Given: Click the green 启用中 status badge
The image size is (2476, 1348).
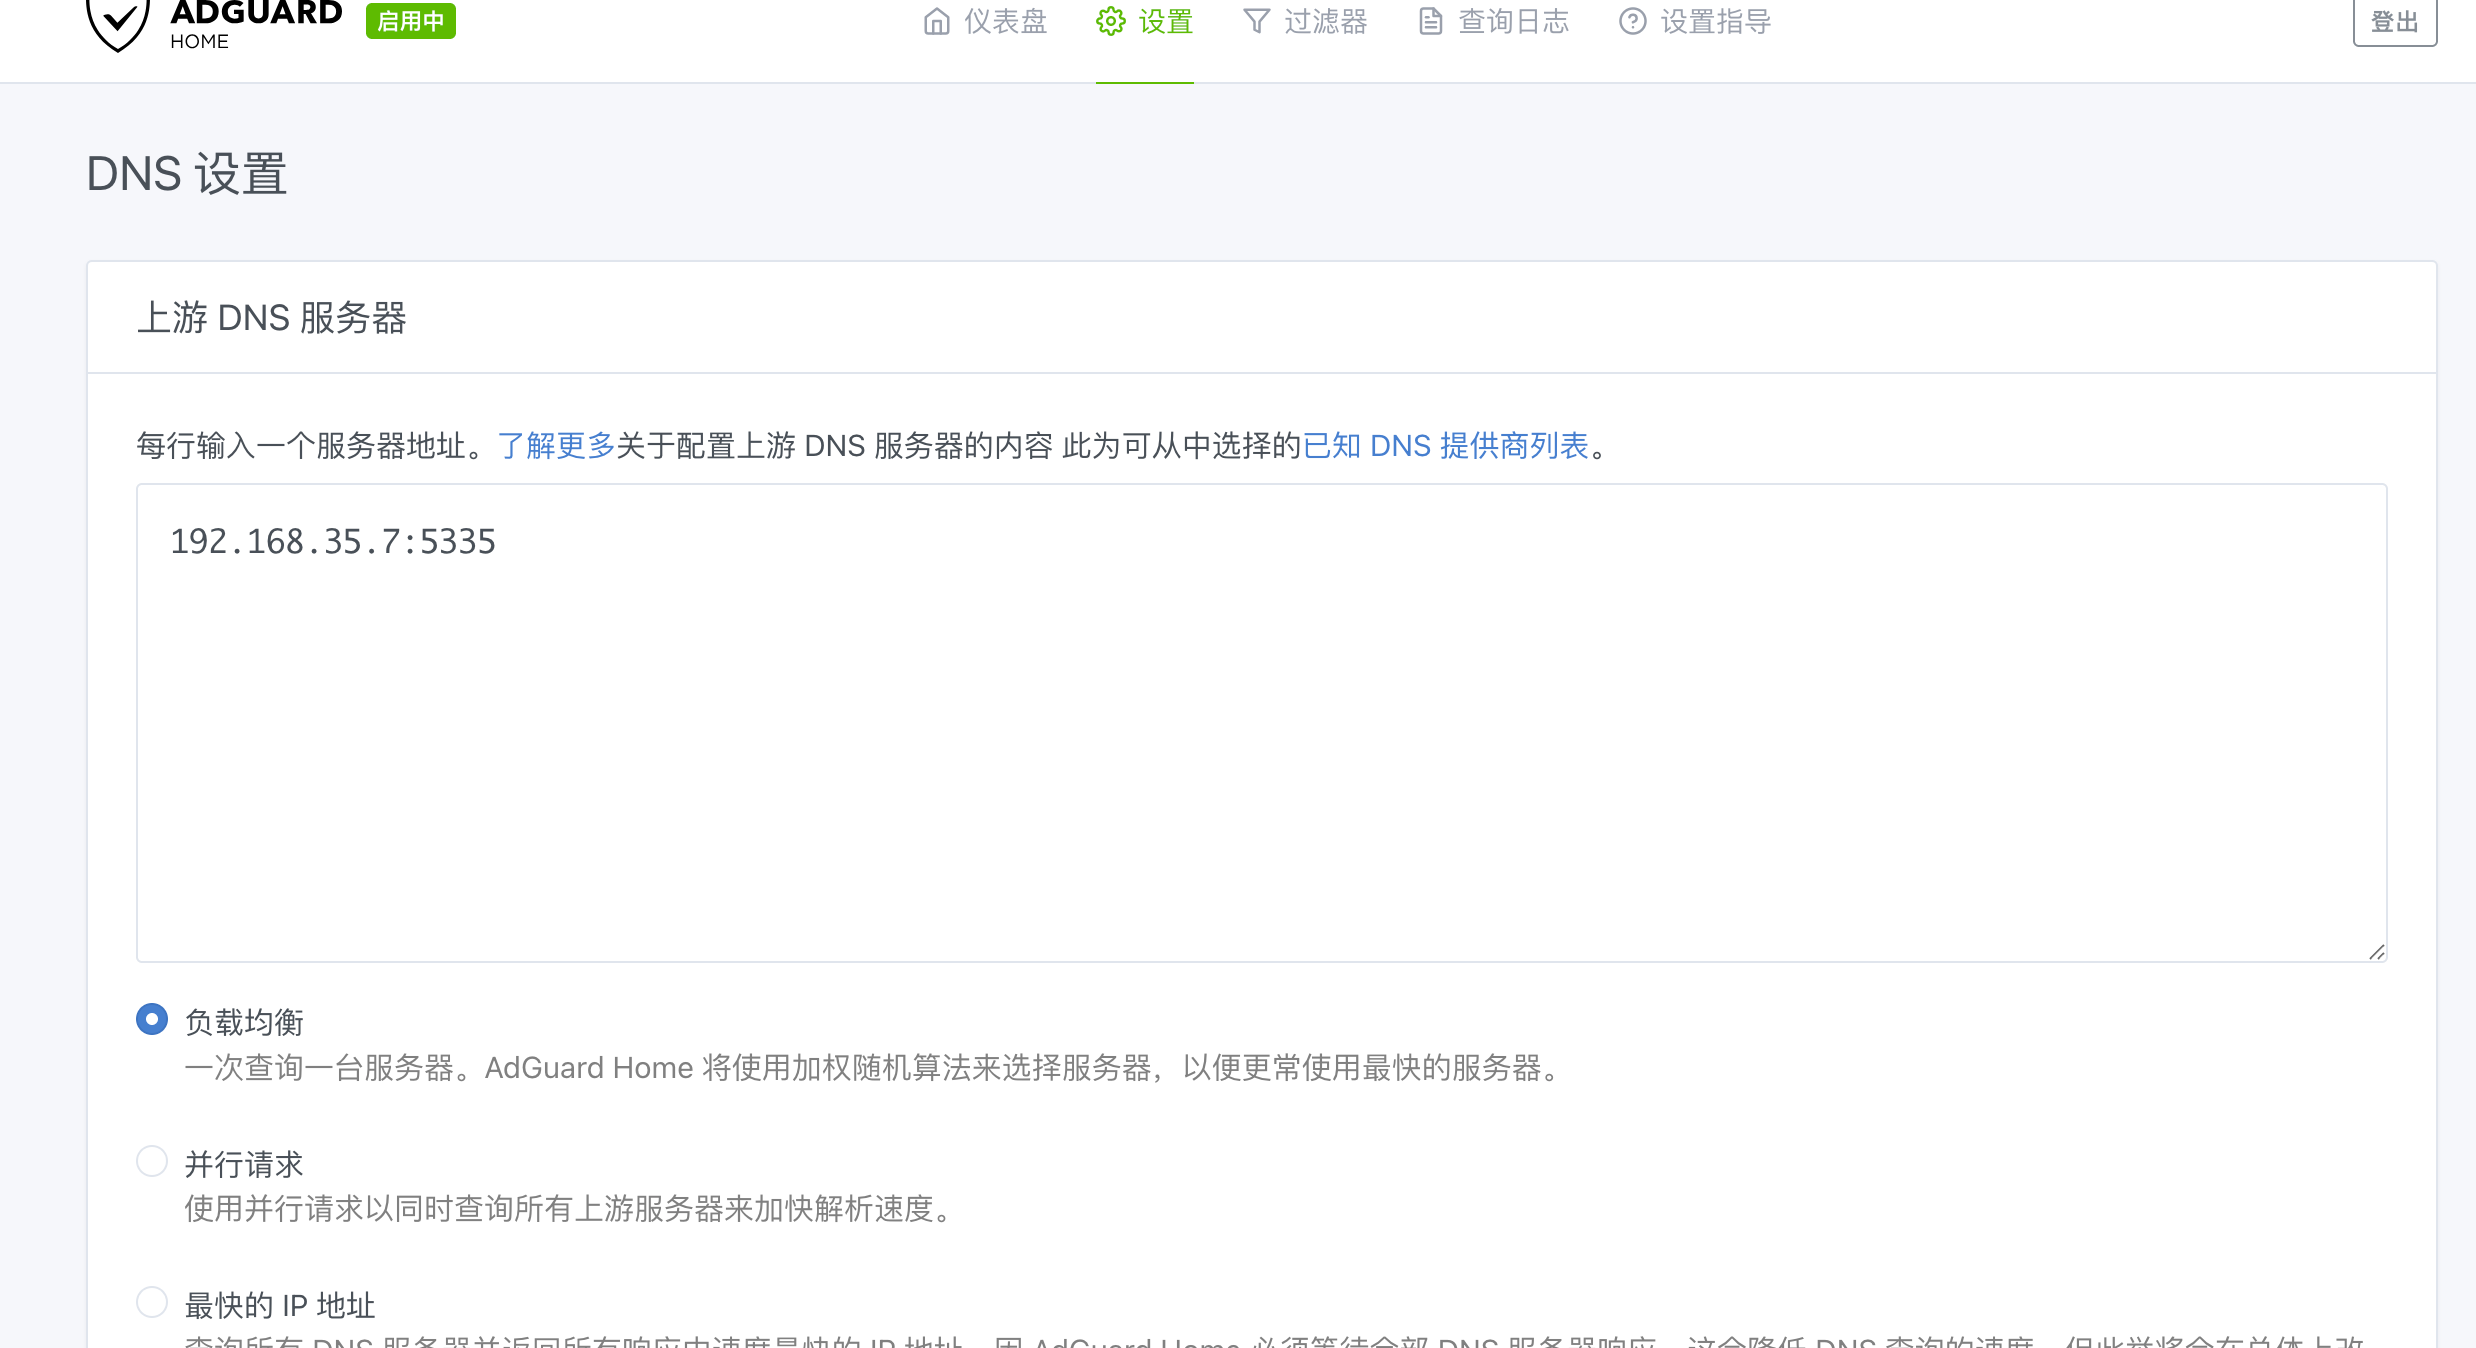Looking at the screenshot, I should click(x=410, y=20).
